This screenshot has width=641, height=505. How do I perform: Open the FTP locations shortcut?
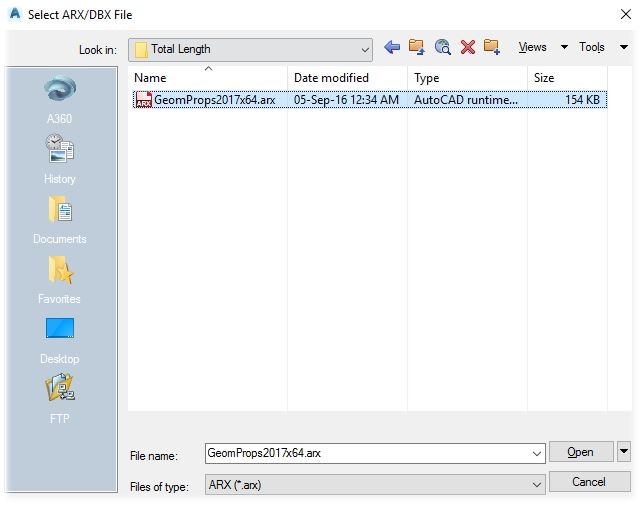coord(60,399)
